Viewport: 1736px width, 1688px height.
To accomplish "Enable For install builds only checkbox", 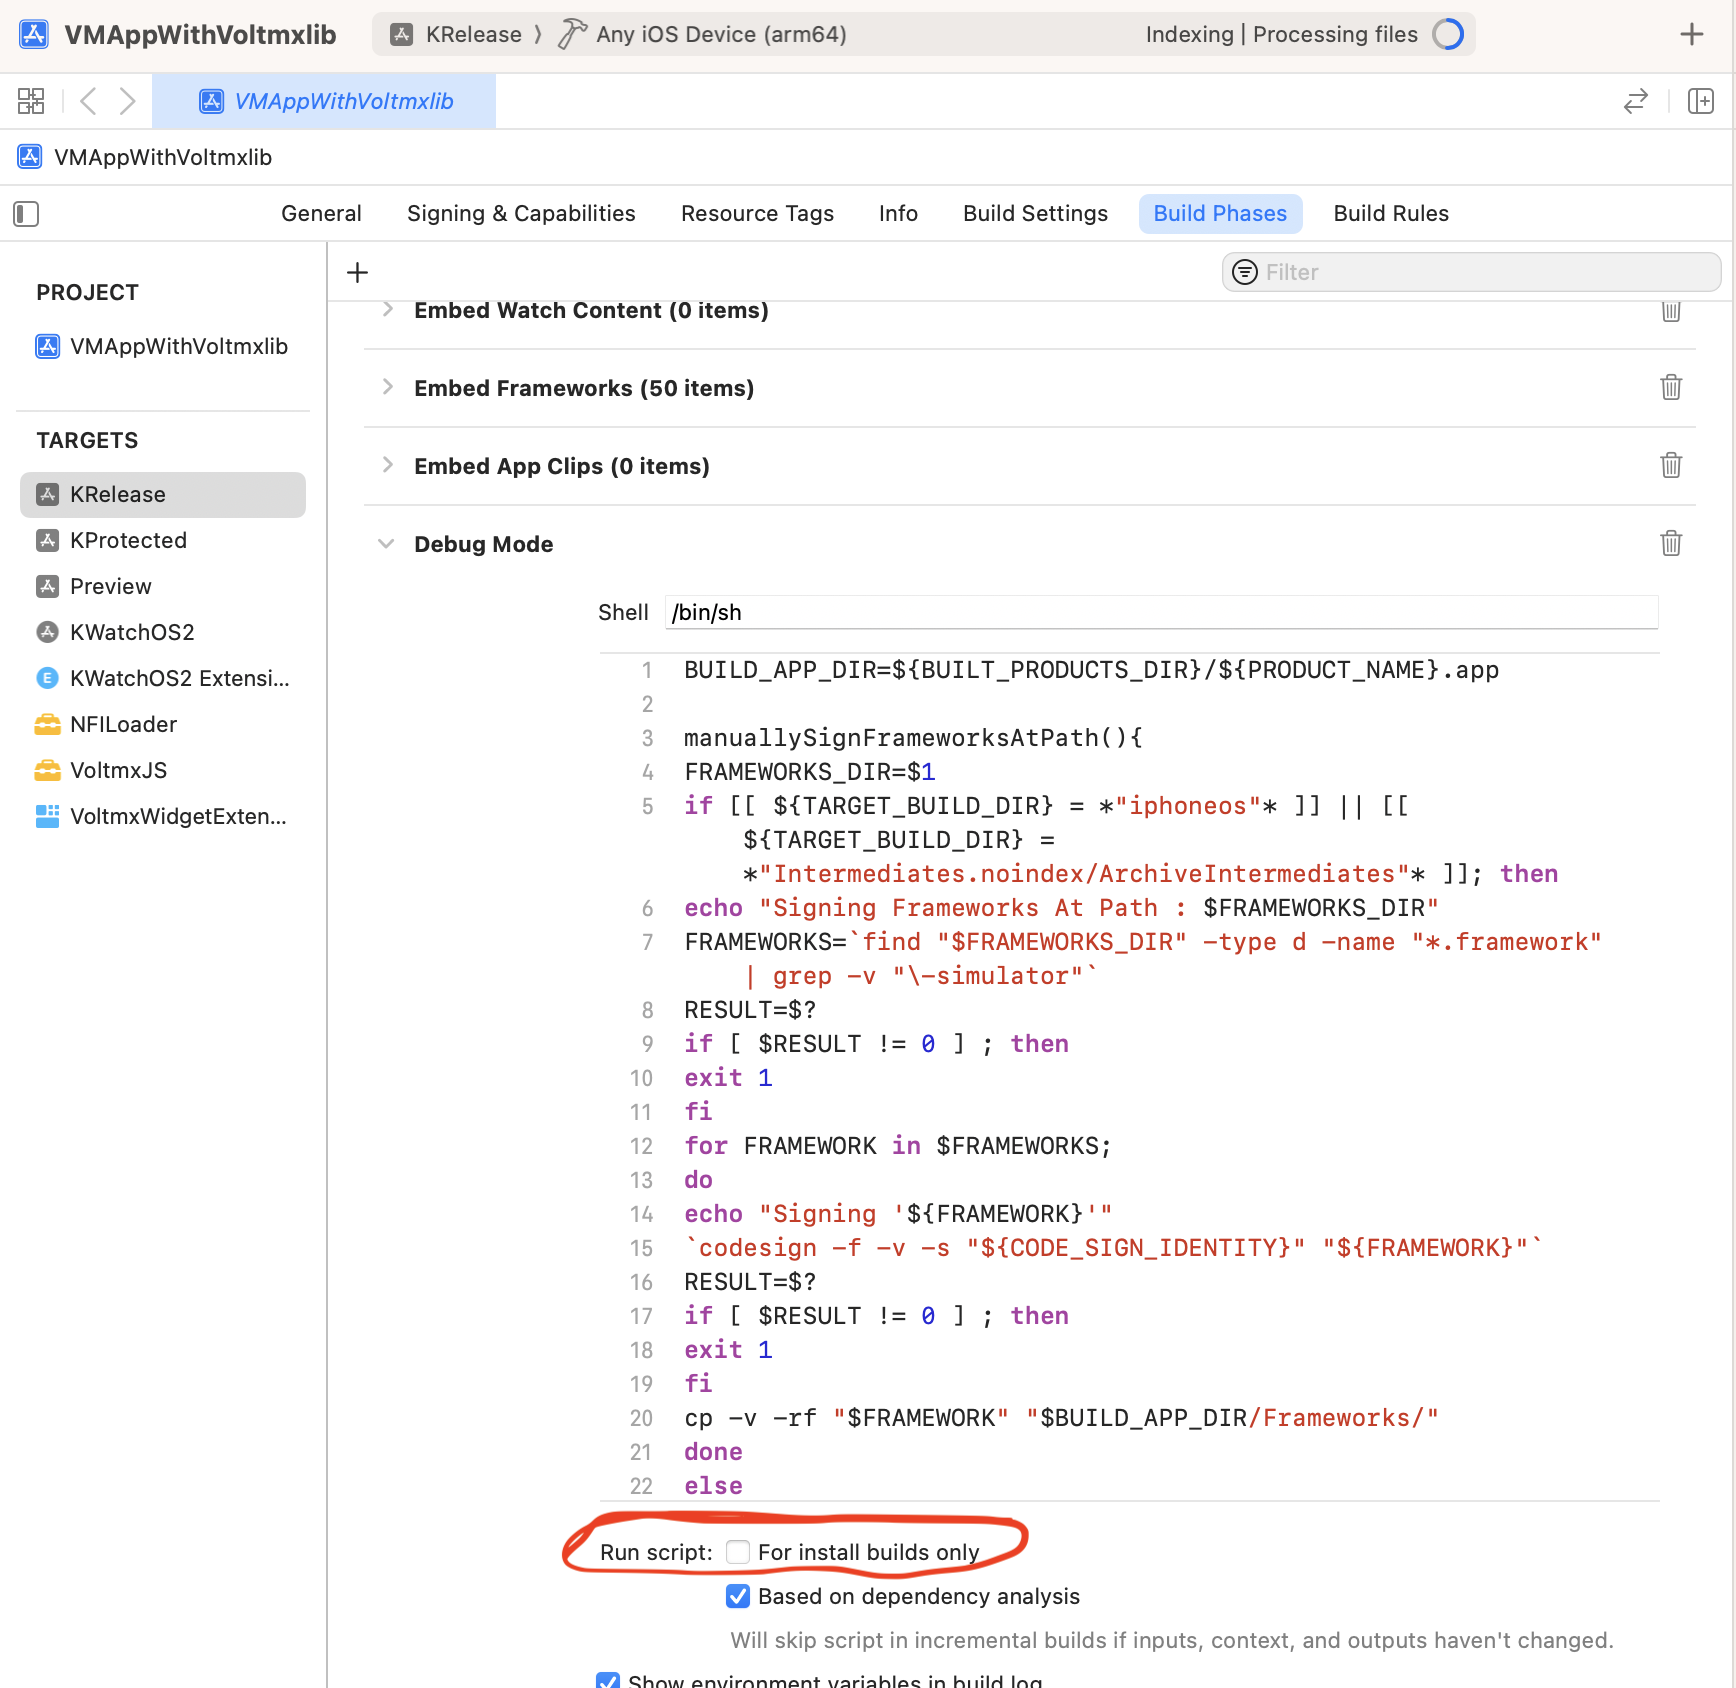I will [738, 1552].
